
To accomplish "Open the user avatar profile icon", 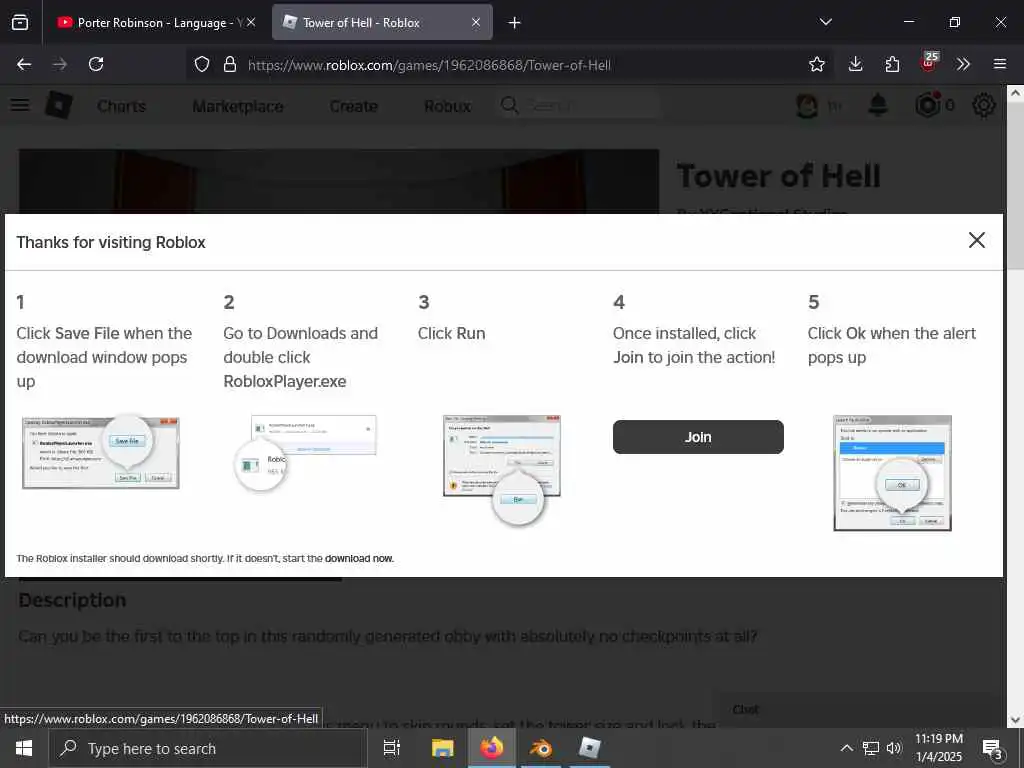I will 807,105.
